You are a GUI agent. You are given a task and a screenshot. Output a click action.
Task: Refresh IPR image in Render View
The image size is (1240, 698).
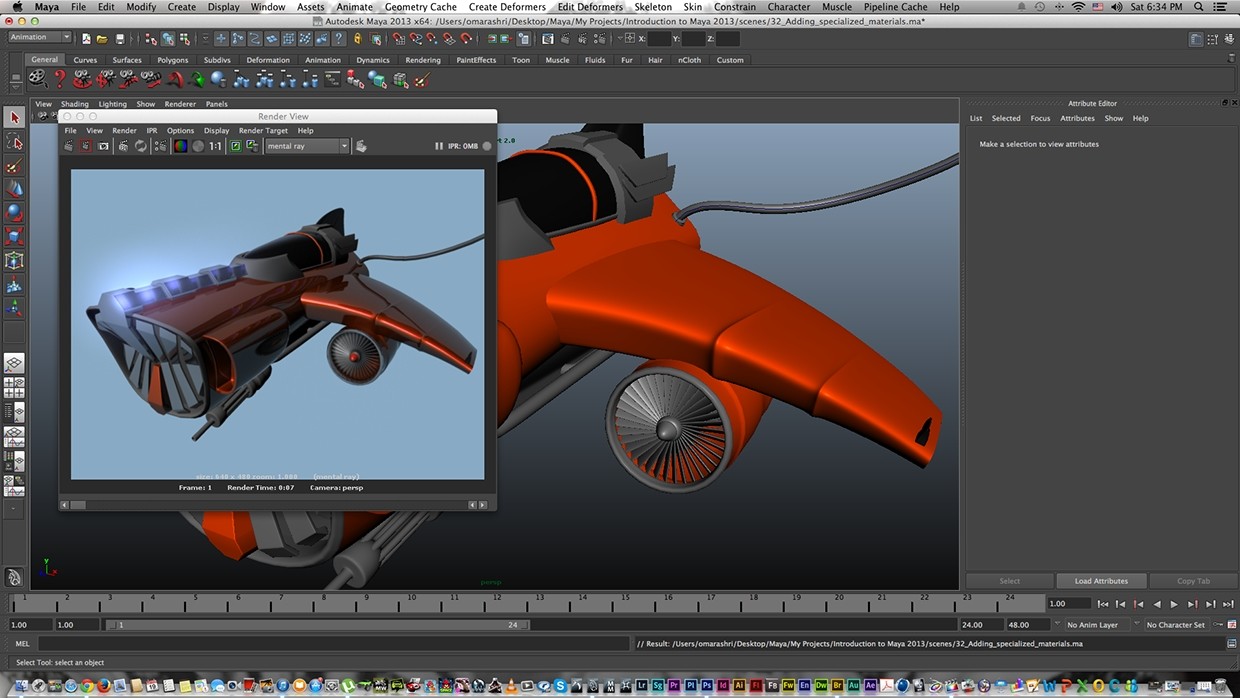tap(141, 146)
